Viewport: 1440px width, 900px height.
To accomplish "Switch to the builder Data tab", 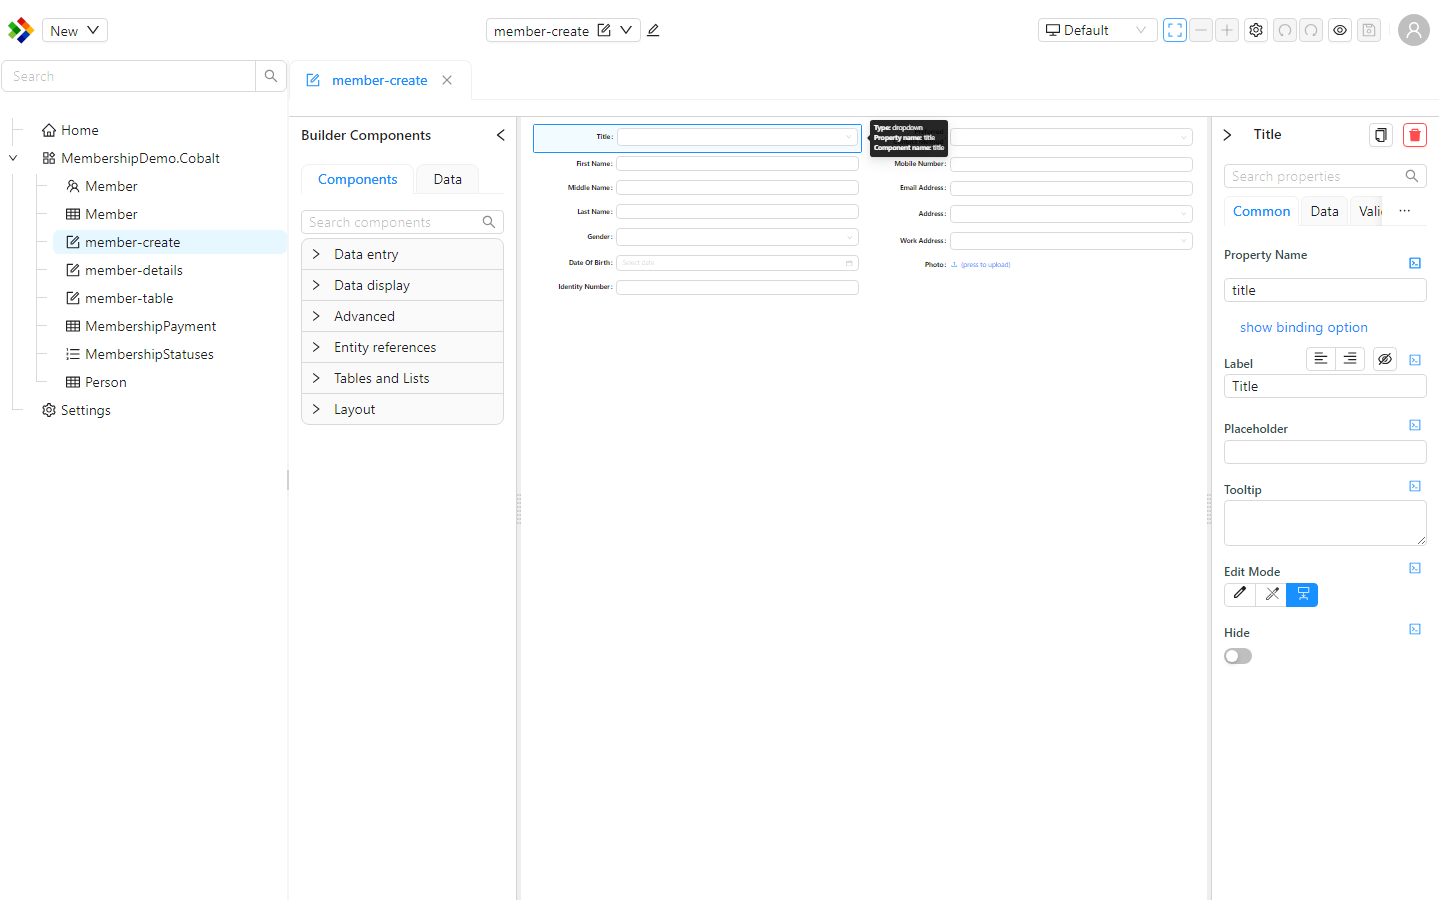I will 447,179.
